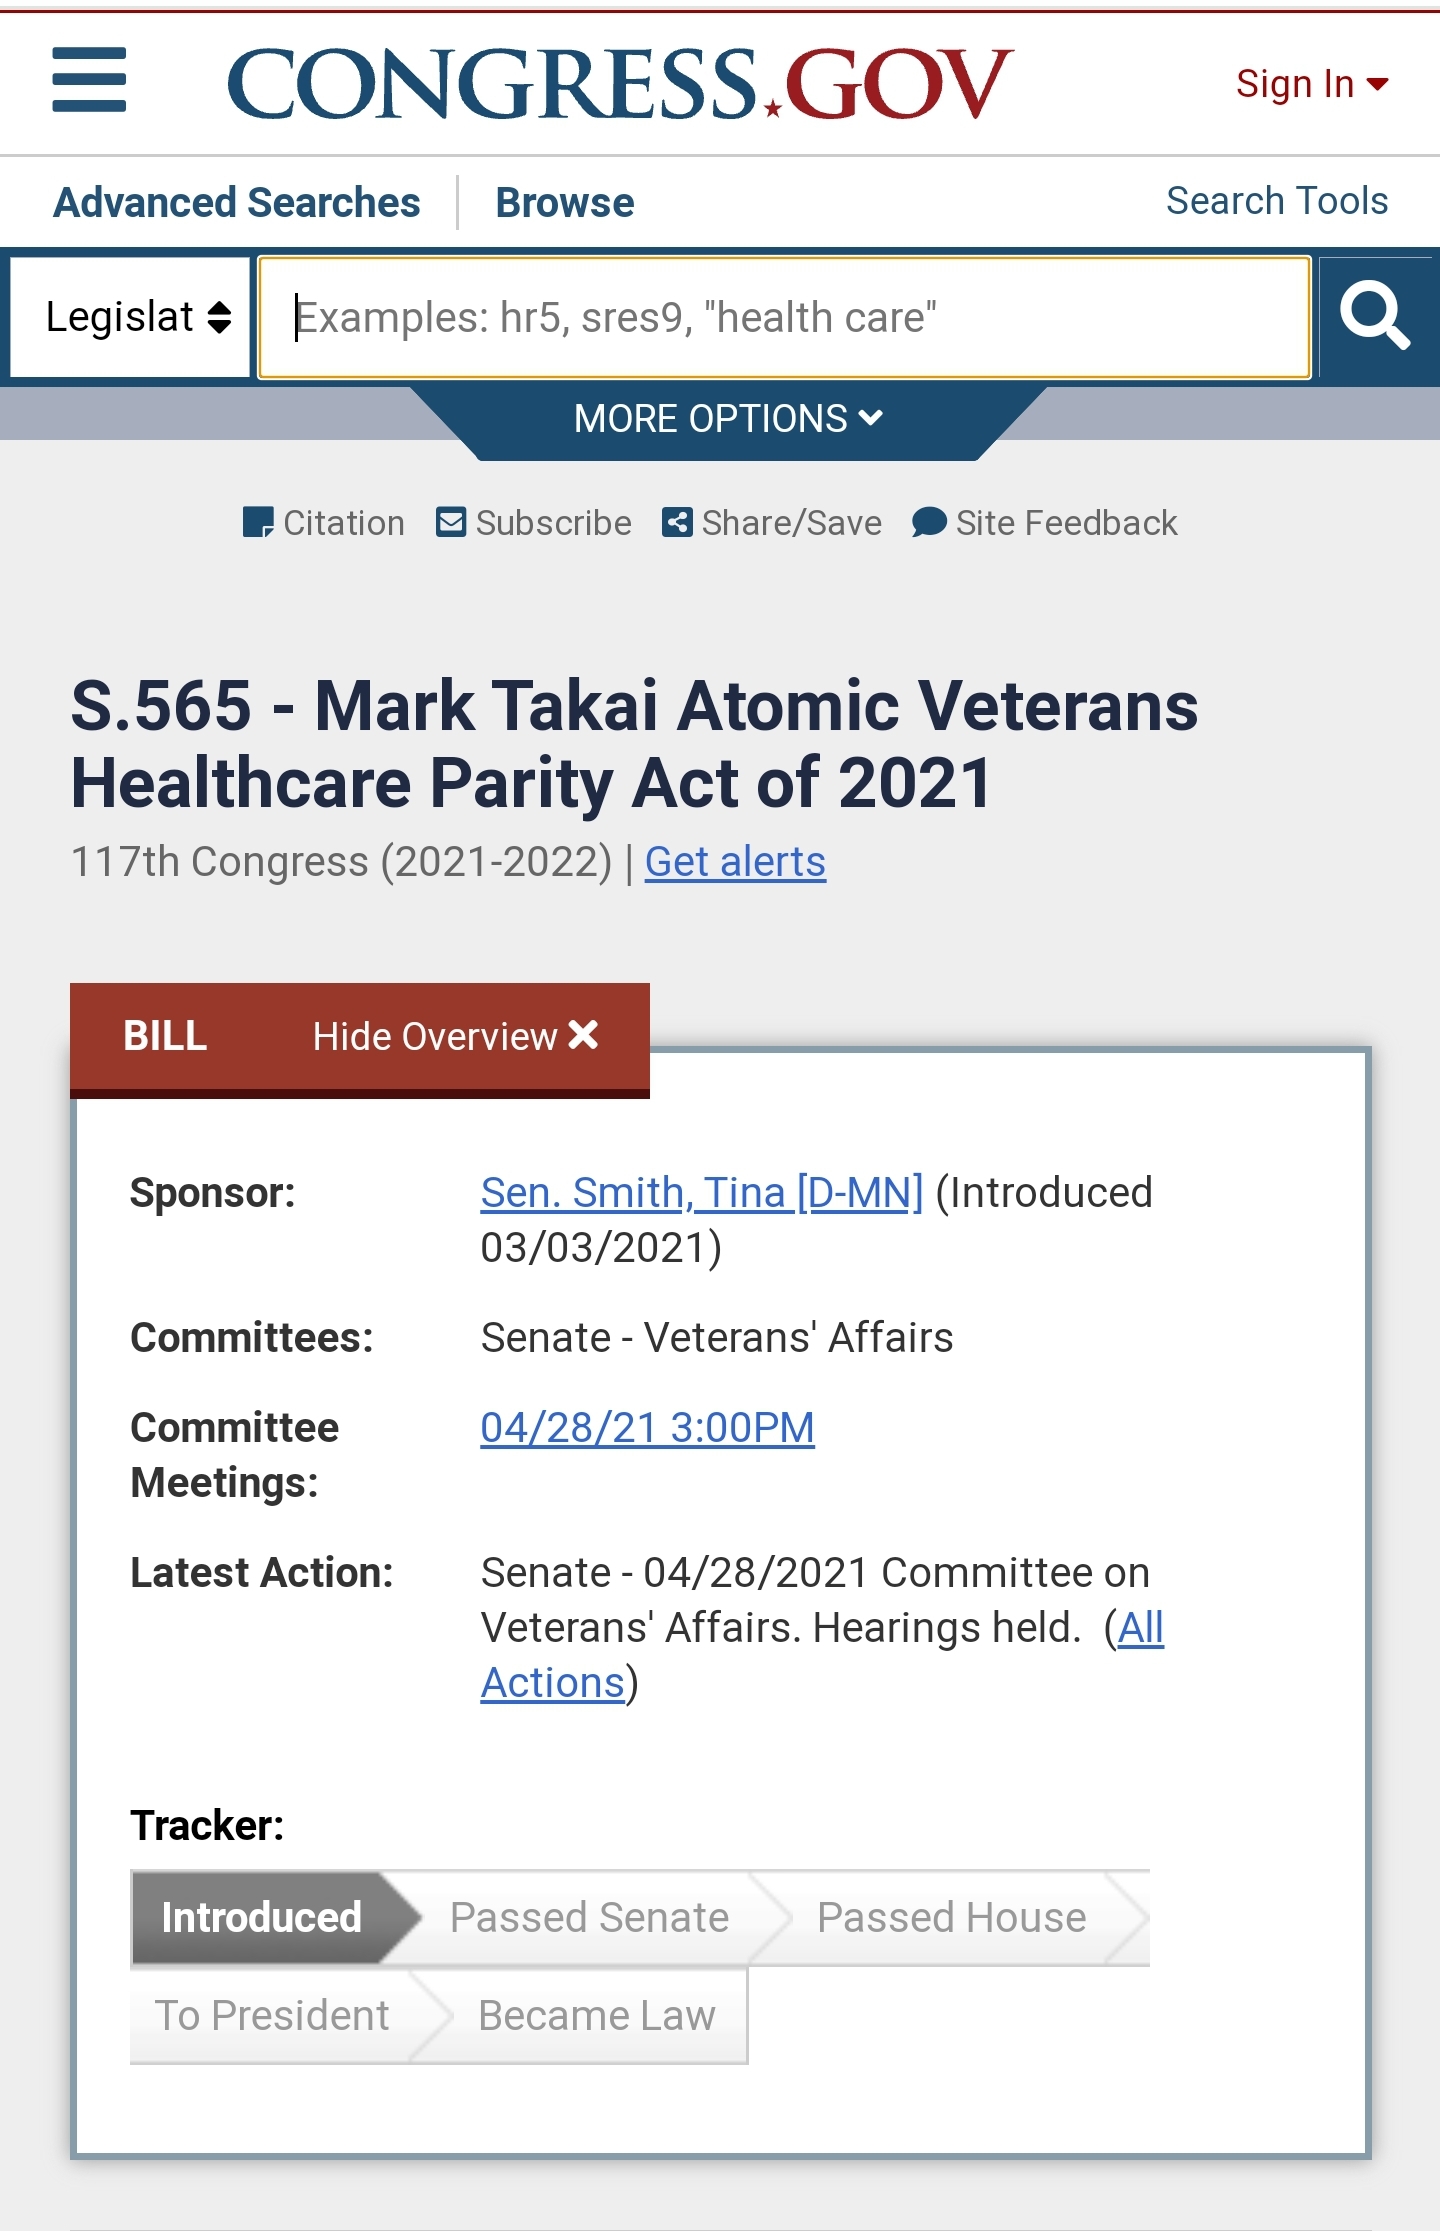The image size is (1440, 2231).
Task: Open the Sign In dropdown
Action: [x=1312, y=84]
